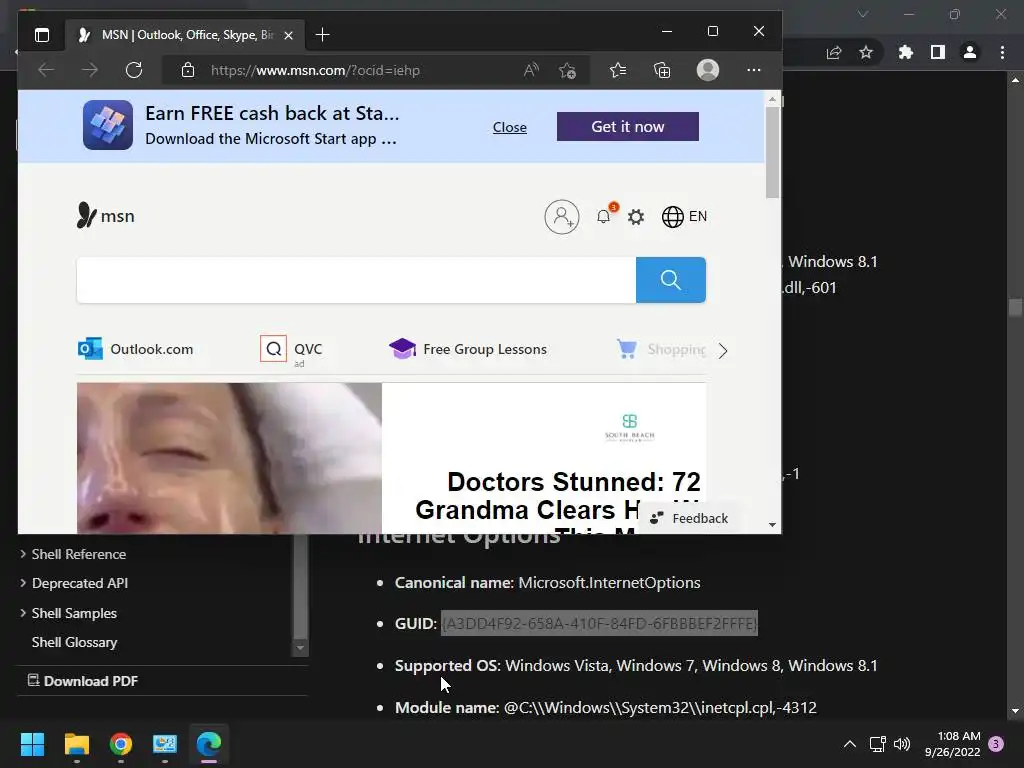The height and width of the screenshot is (768, 1024).
Task: Go forward in Edge
Action: pyautogui.click(x=89, y=70)
